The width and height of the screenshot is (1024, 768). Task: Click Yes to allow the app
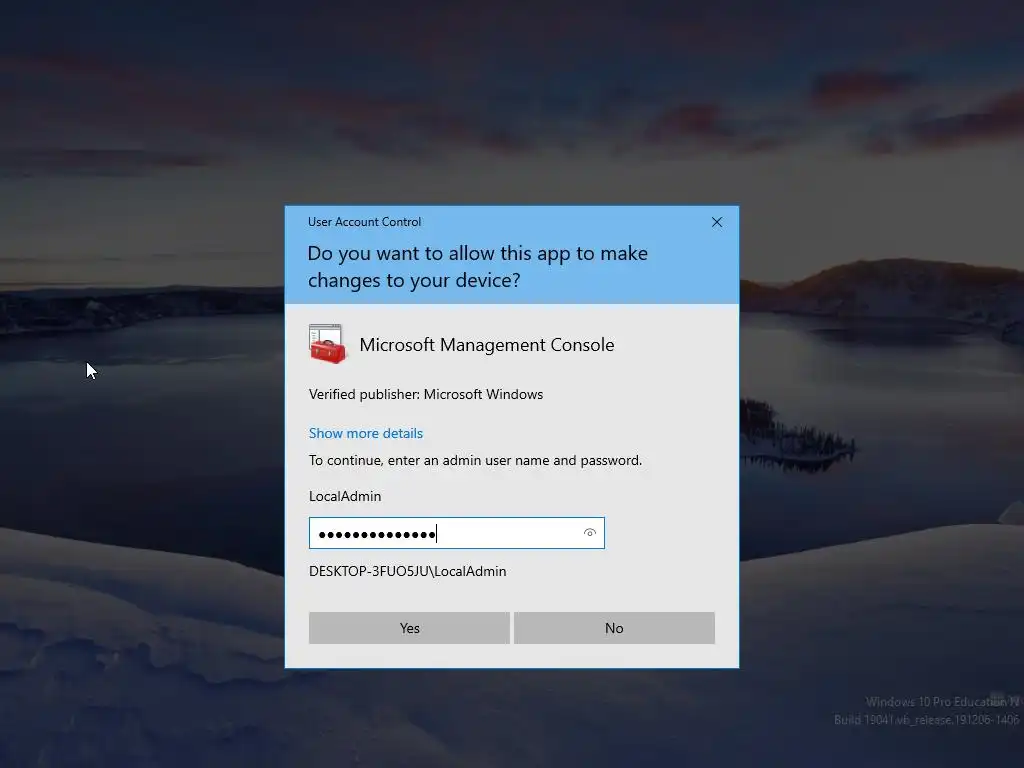click(x=409, y=628)
